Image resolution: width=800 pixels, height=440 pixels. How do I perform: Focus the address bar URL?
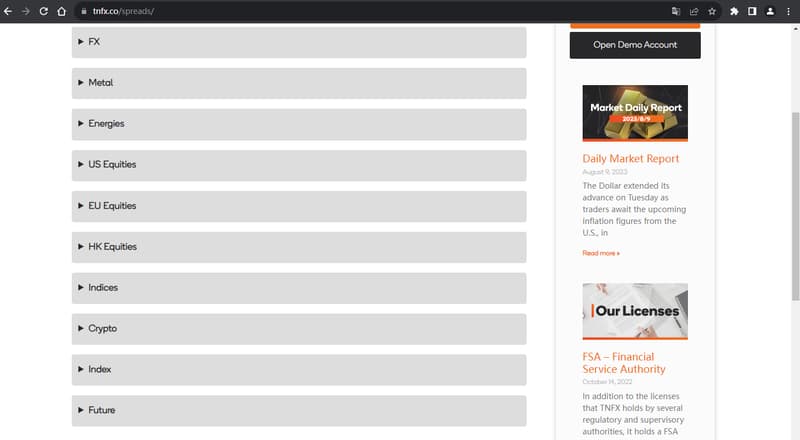[123, 11]
